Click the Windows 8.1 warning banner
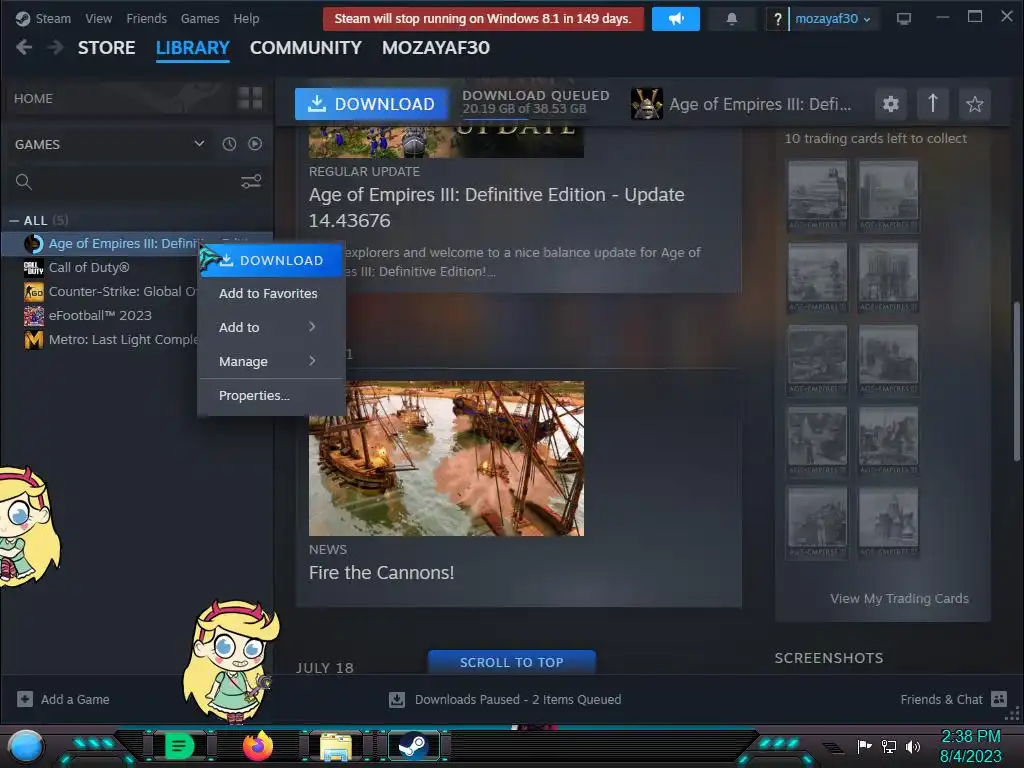 coord(483,19)
